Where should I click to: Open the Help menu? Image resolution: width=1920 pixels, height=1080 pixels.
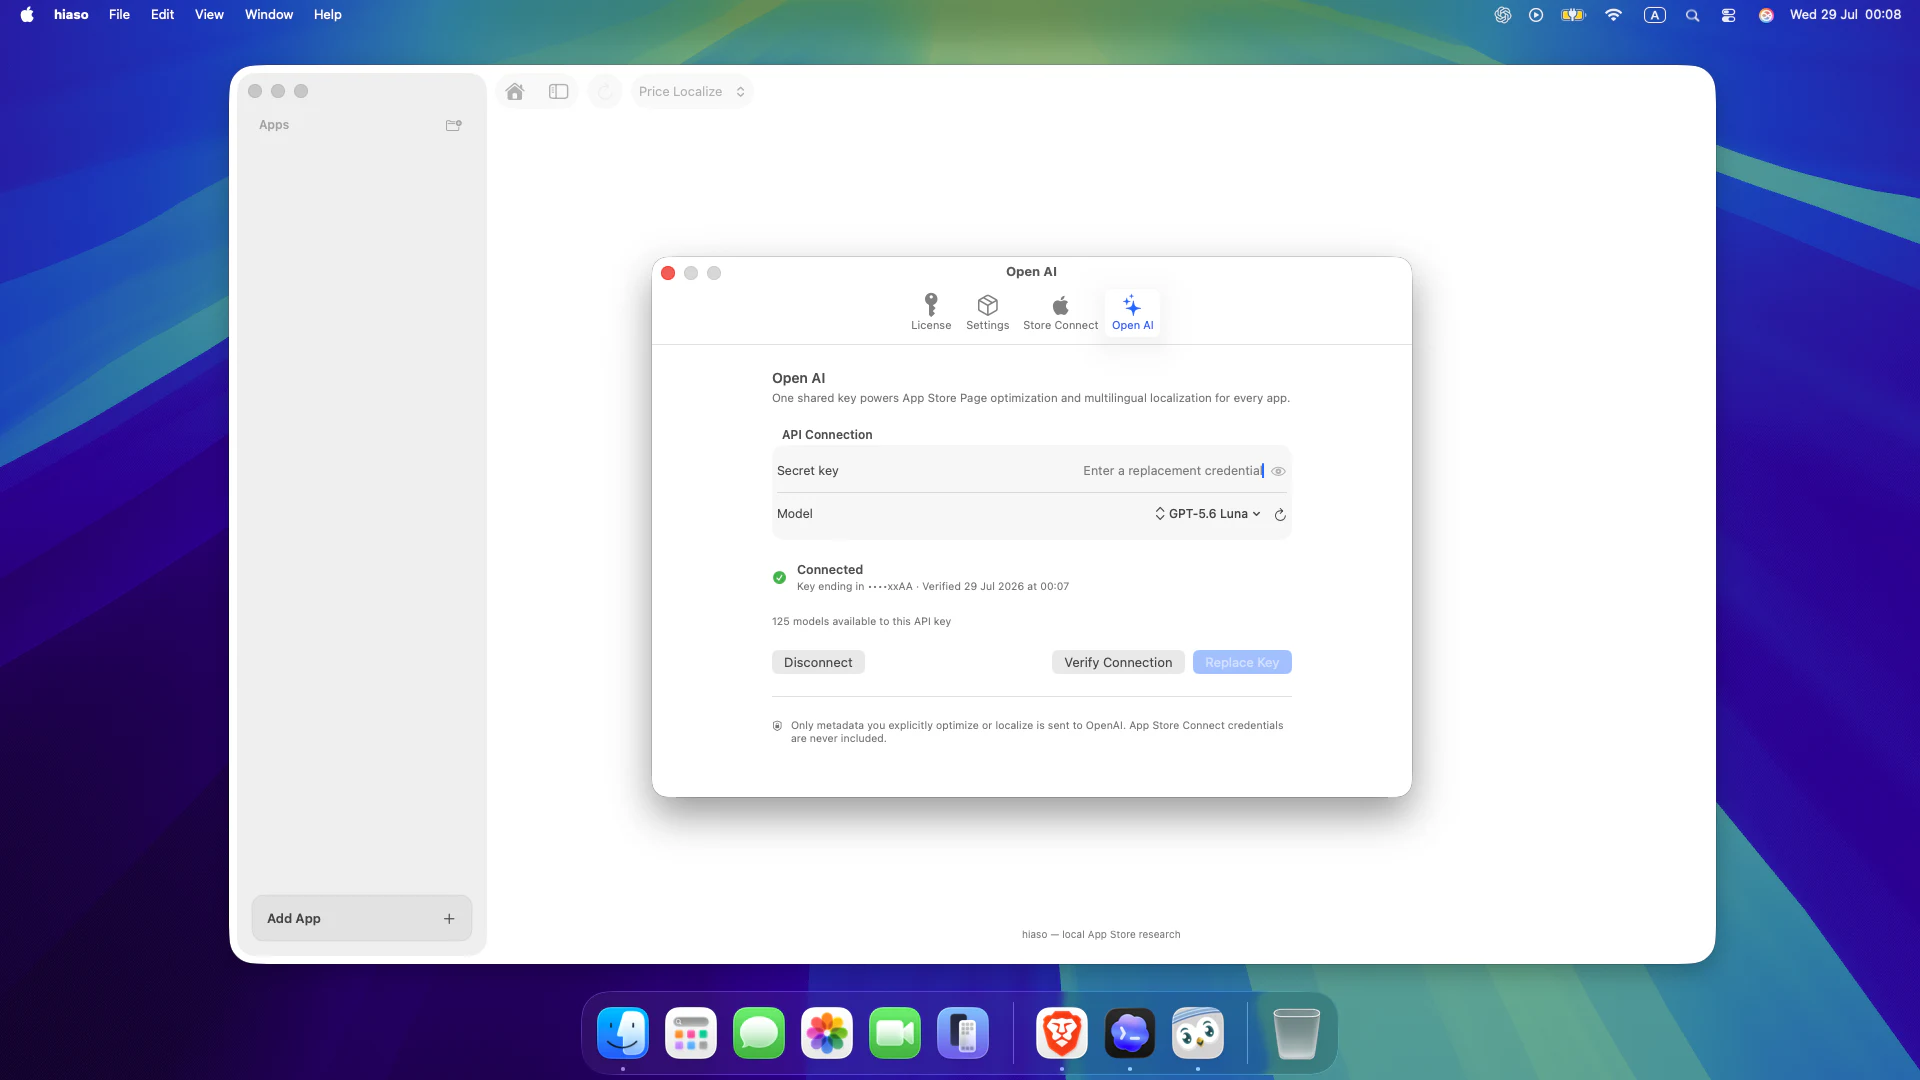click(328, 14)
